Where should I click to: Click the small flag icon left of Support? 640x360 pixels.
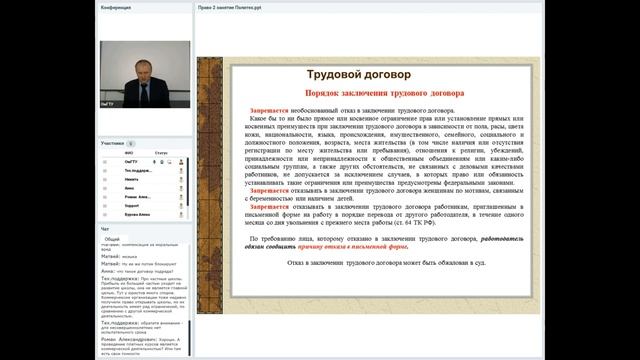(105, 206)
